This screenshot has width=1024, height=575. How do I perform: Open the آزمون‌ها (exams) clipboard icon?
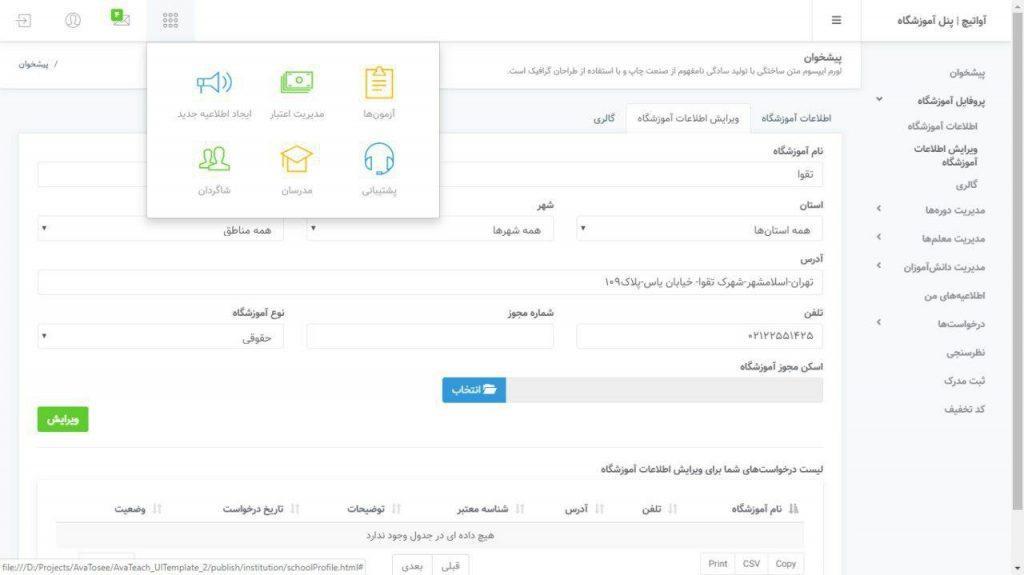[379, 84]
